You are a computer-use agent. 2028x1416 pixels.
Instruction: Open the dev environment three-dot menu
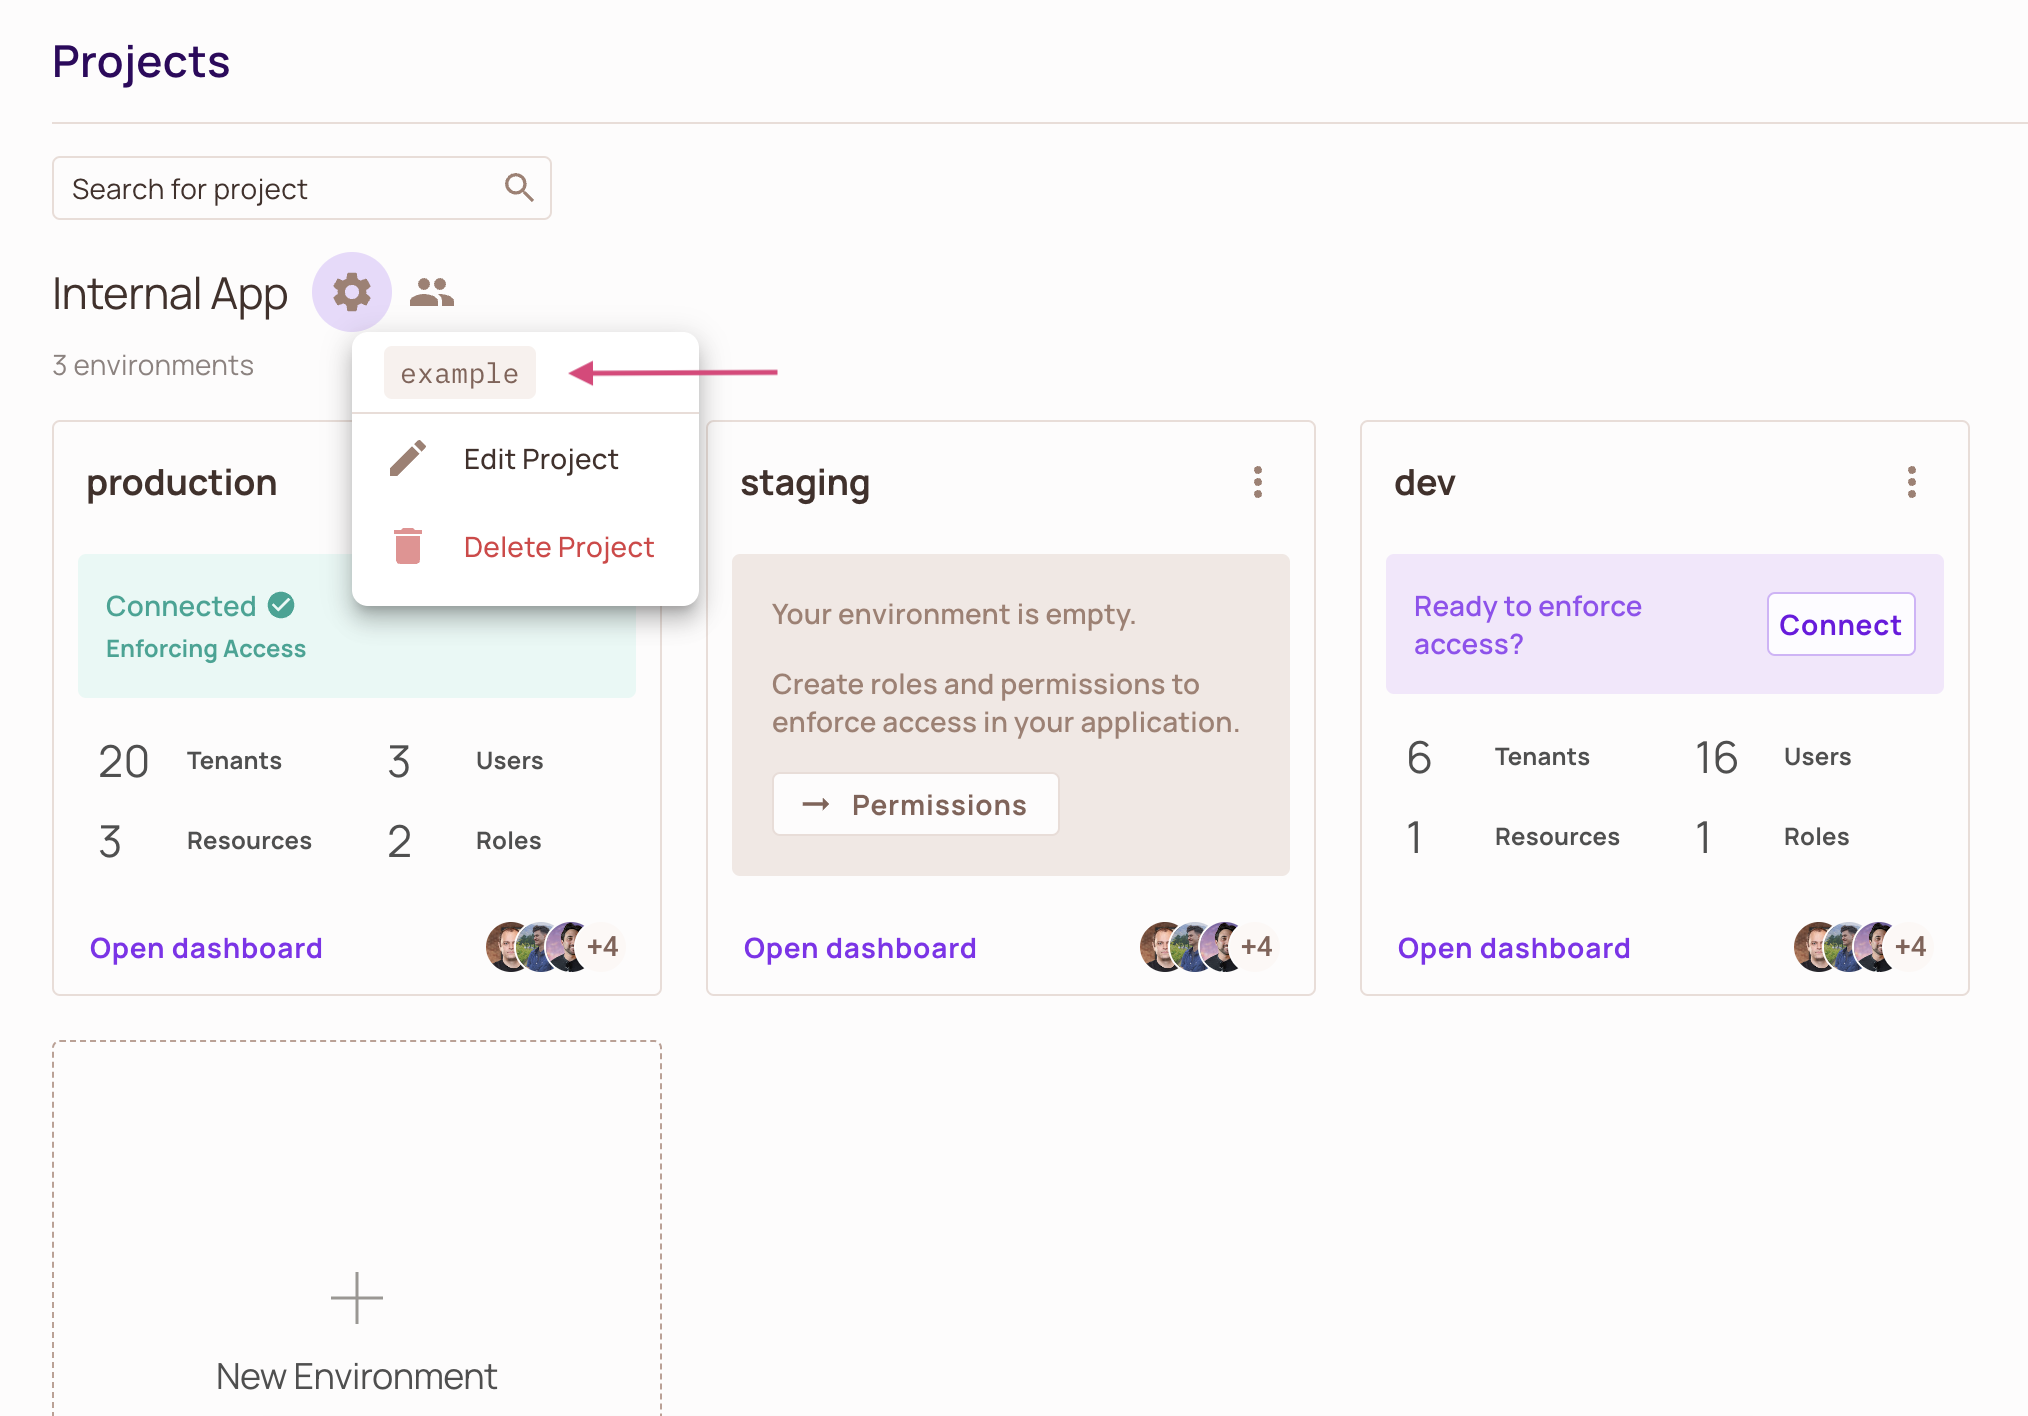pyautogui.click(x=1912, y=482)
